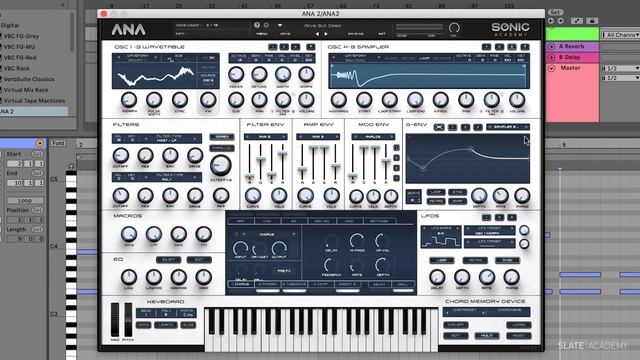Open the preset list dropdown arrow in header
640x360 pixels.
[x=280, y=25]
